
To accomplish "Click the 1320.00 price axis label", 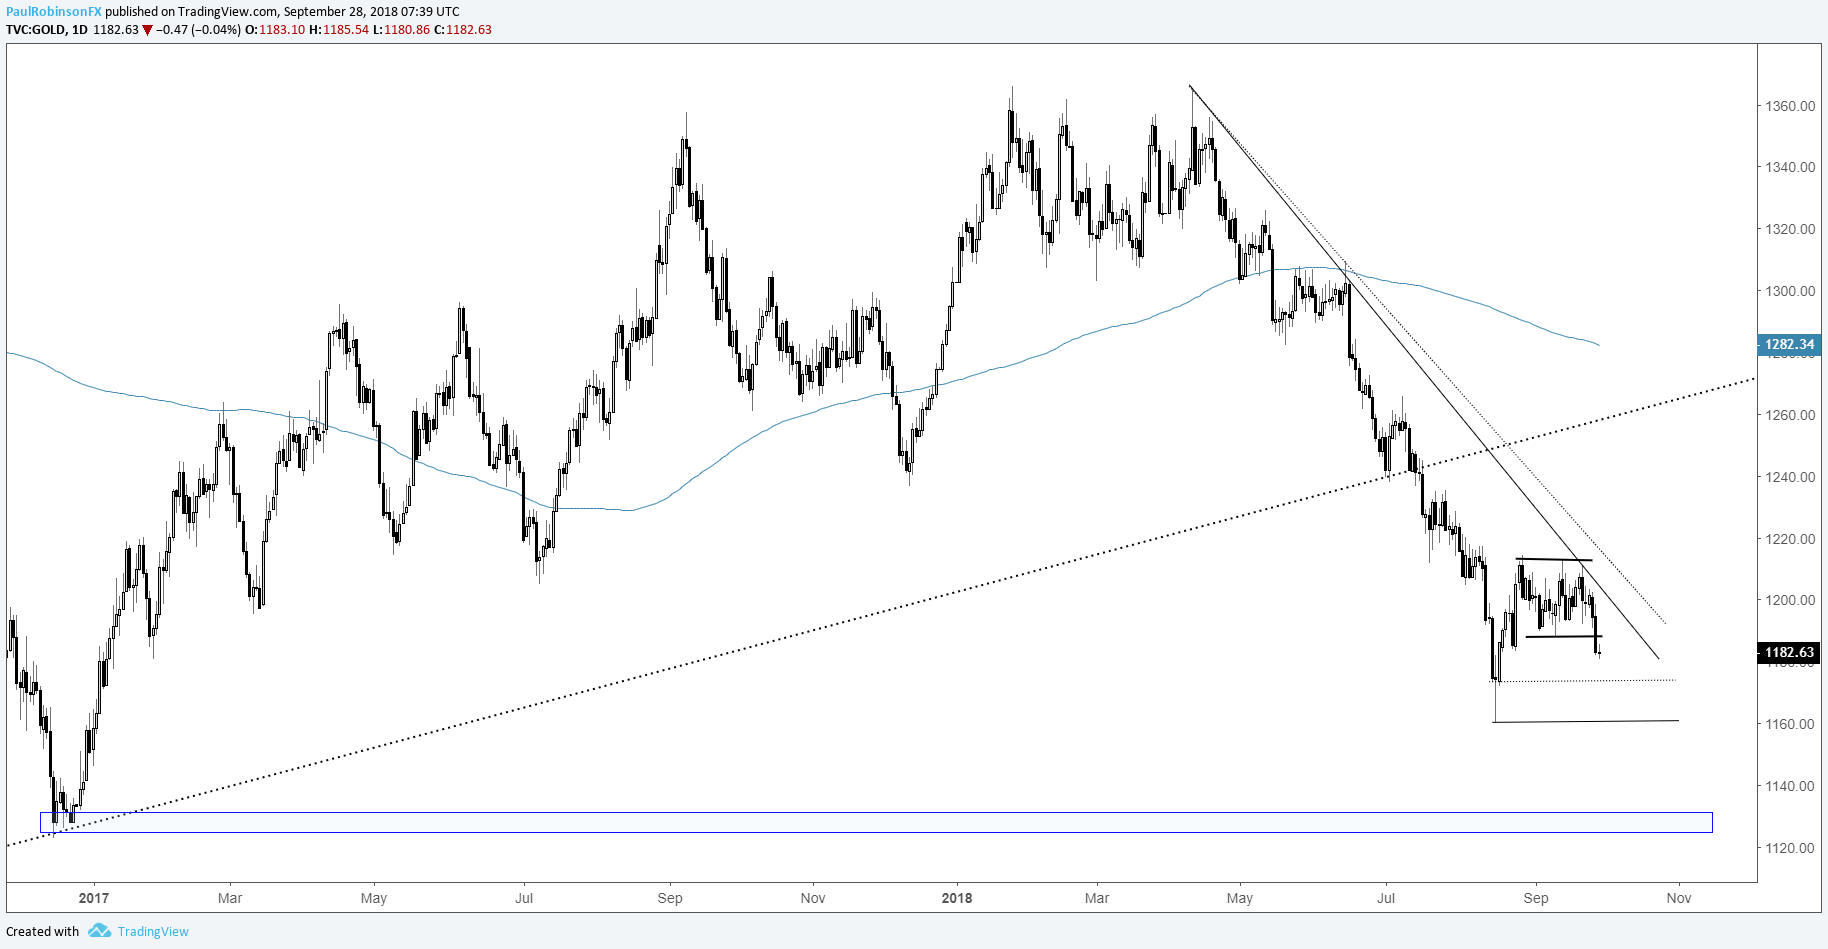I will click(x=1790, y=229).
